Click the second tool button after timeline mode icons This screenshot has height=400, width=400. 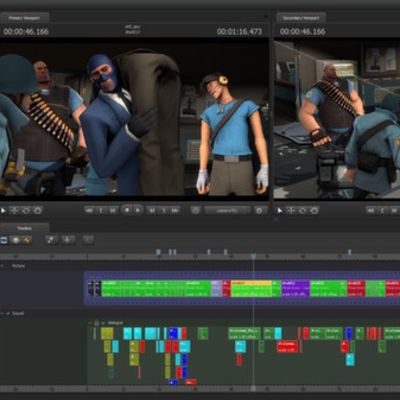pyautogui.click(x=68, y=240)
